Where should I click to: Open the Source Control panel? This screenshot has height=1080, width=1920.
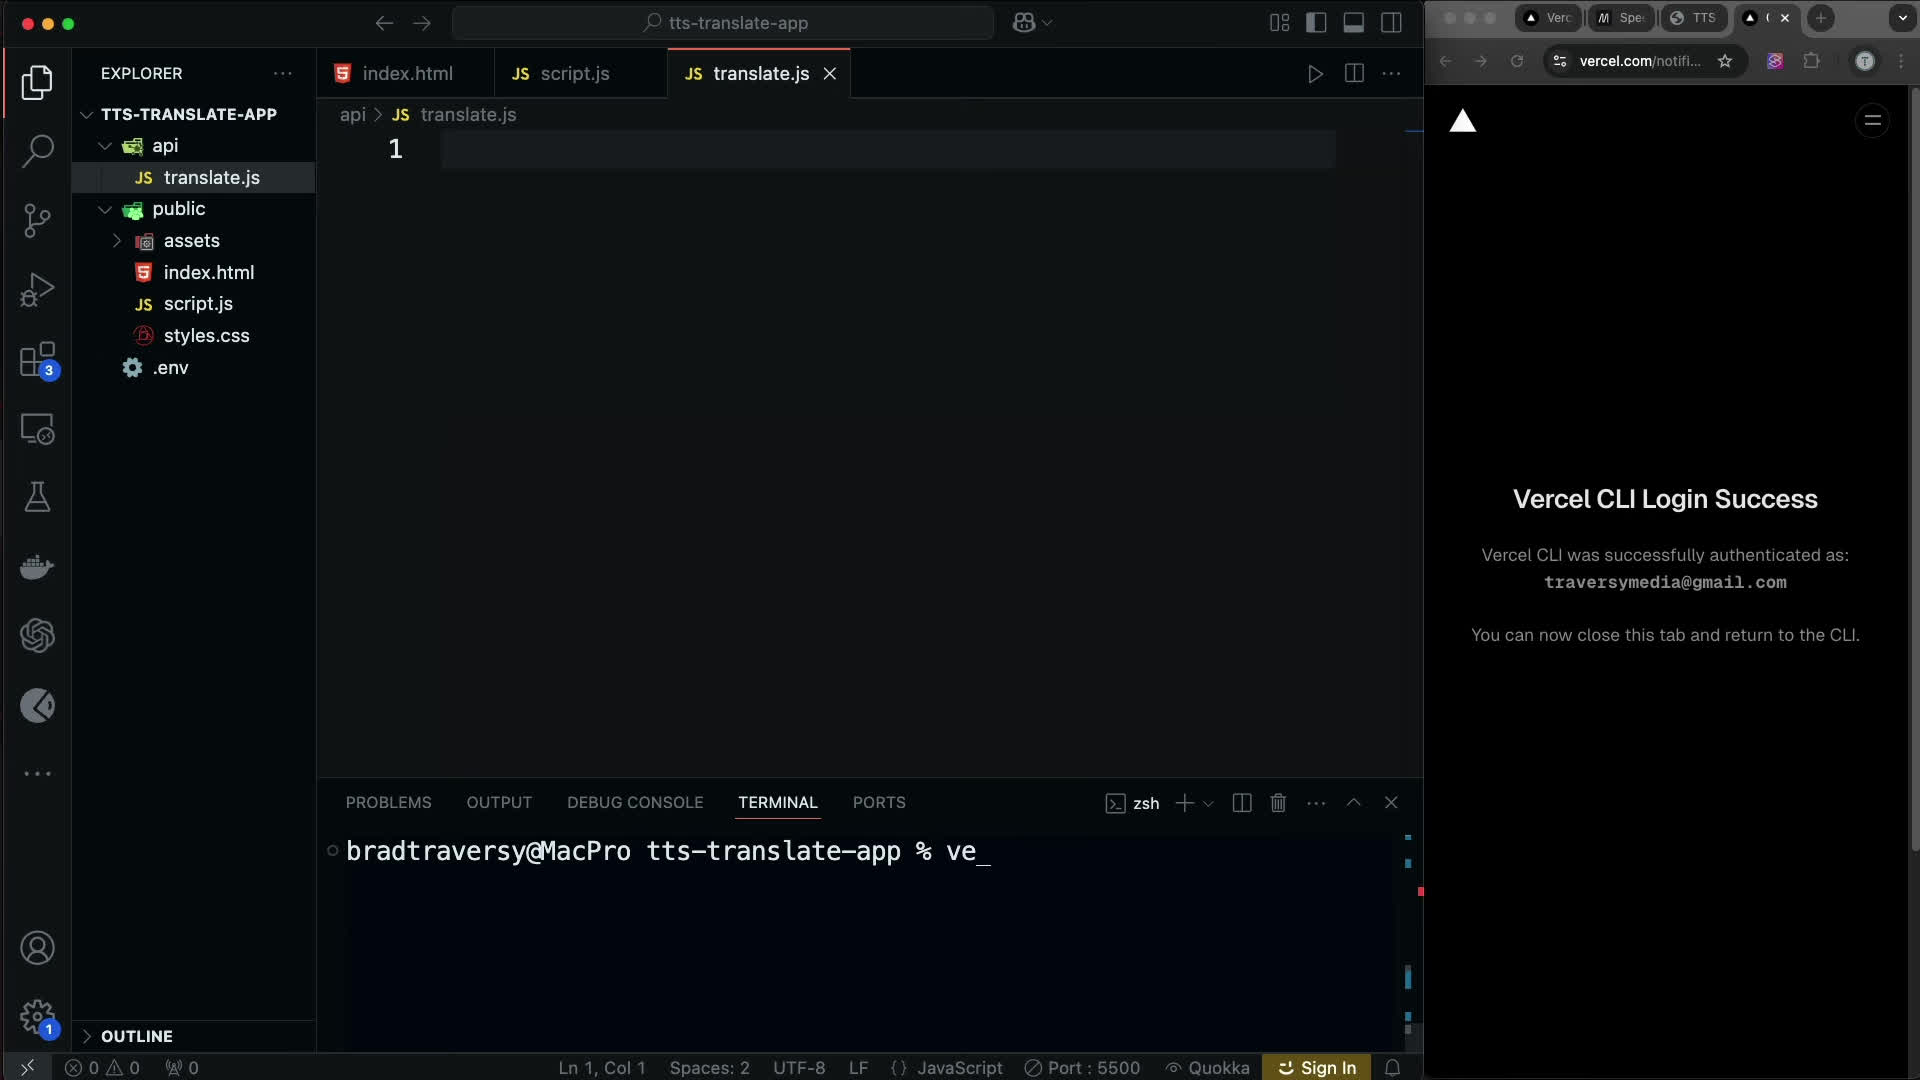click(37, 221)
